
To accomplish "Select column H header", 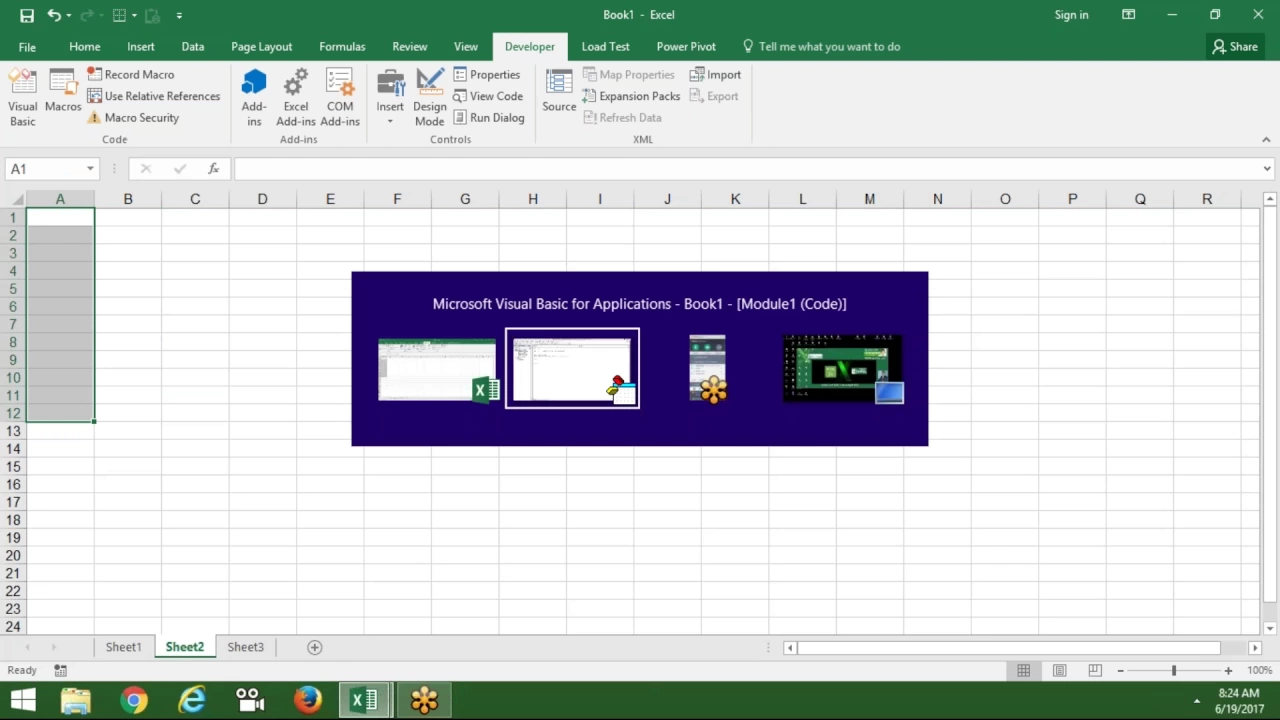I will pos(532,199).
